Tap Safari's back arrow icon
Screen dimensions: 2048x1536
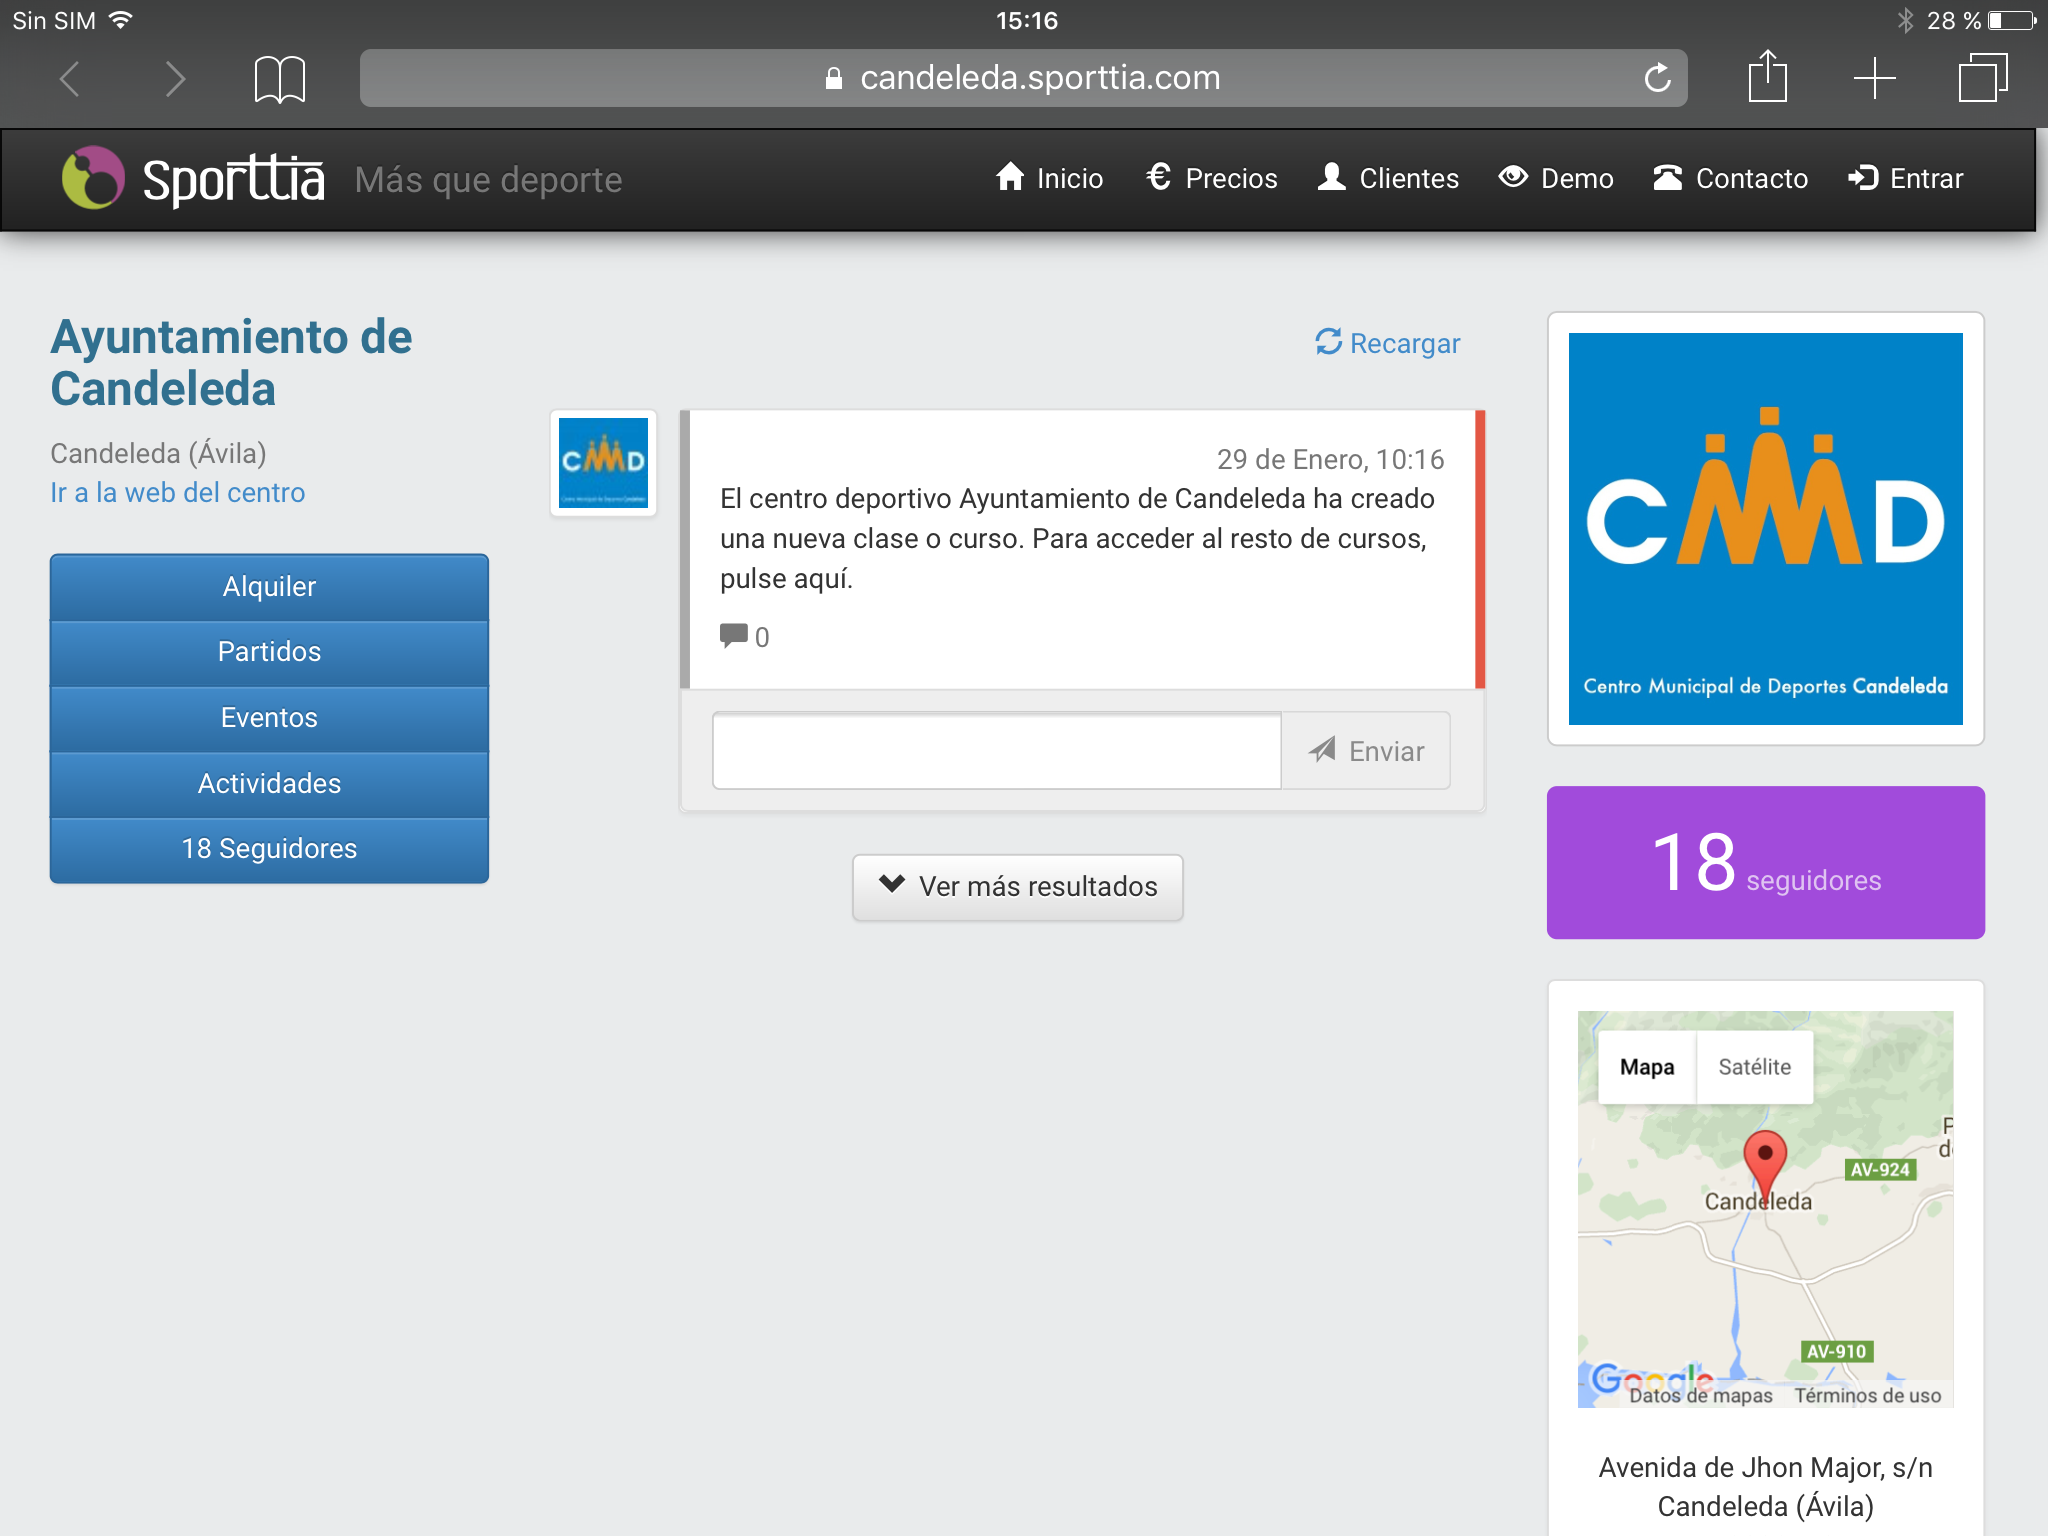click(70, 79)
